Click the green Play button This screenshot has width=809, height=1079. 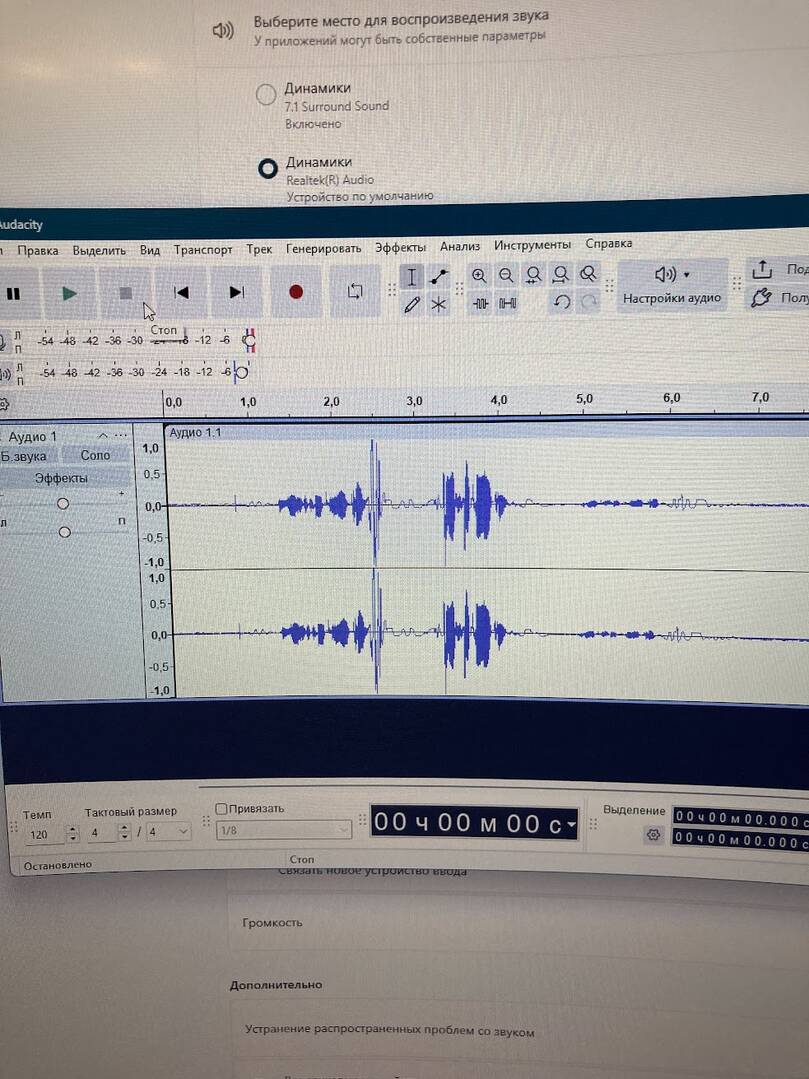(69, 293)
